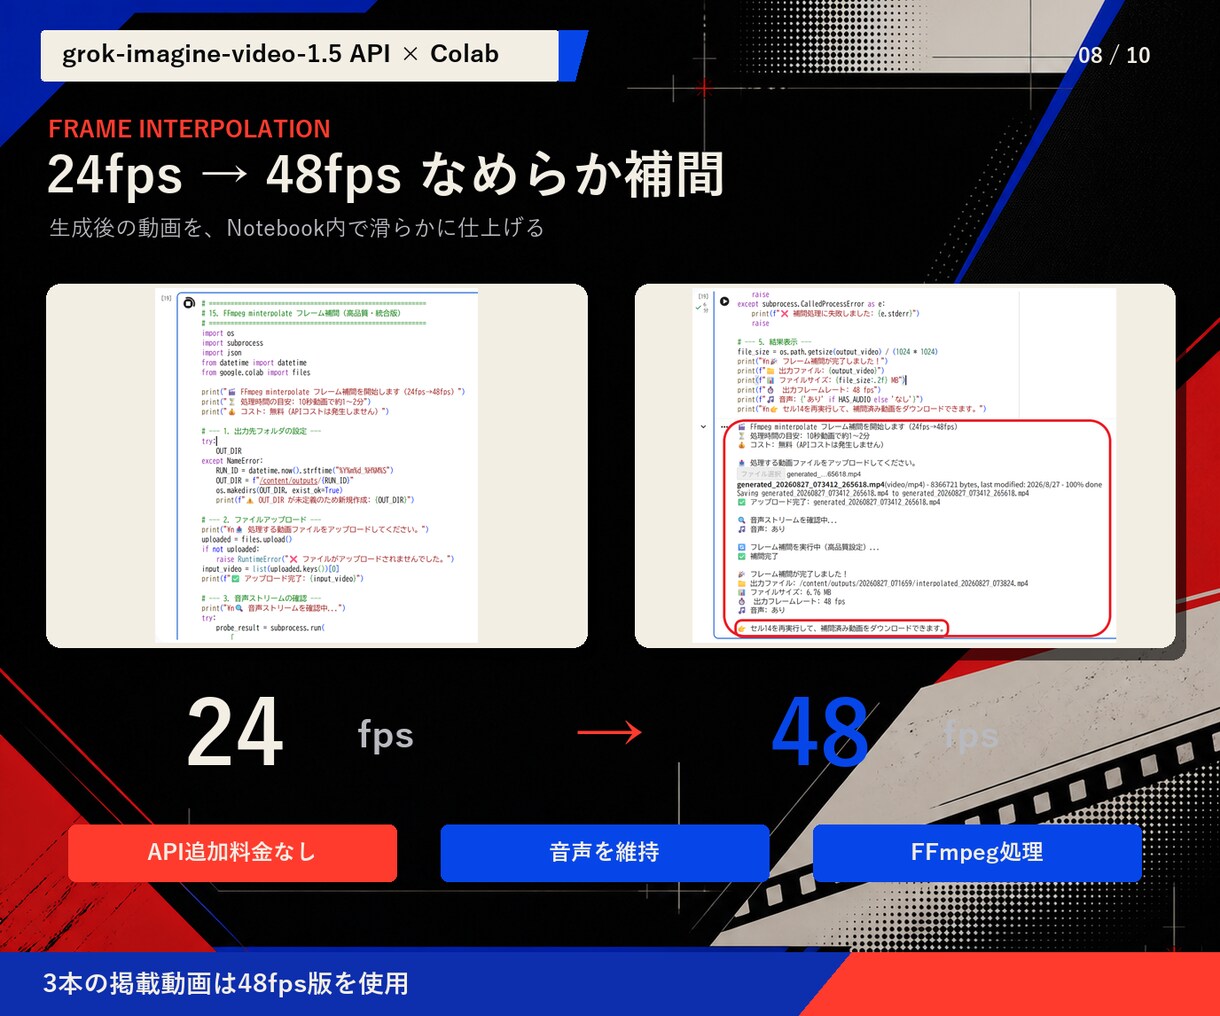The image size is (1220, 1016).
Task: Click the comment '# --- 3. 音声ストリームの確認 ---'
Action: [x=261, y=598]
